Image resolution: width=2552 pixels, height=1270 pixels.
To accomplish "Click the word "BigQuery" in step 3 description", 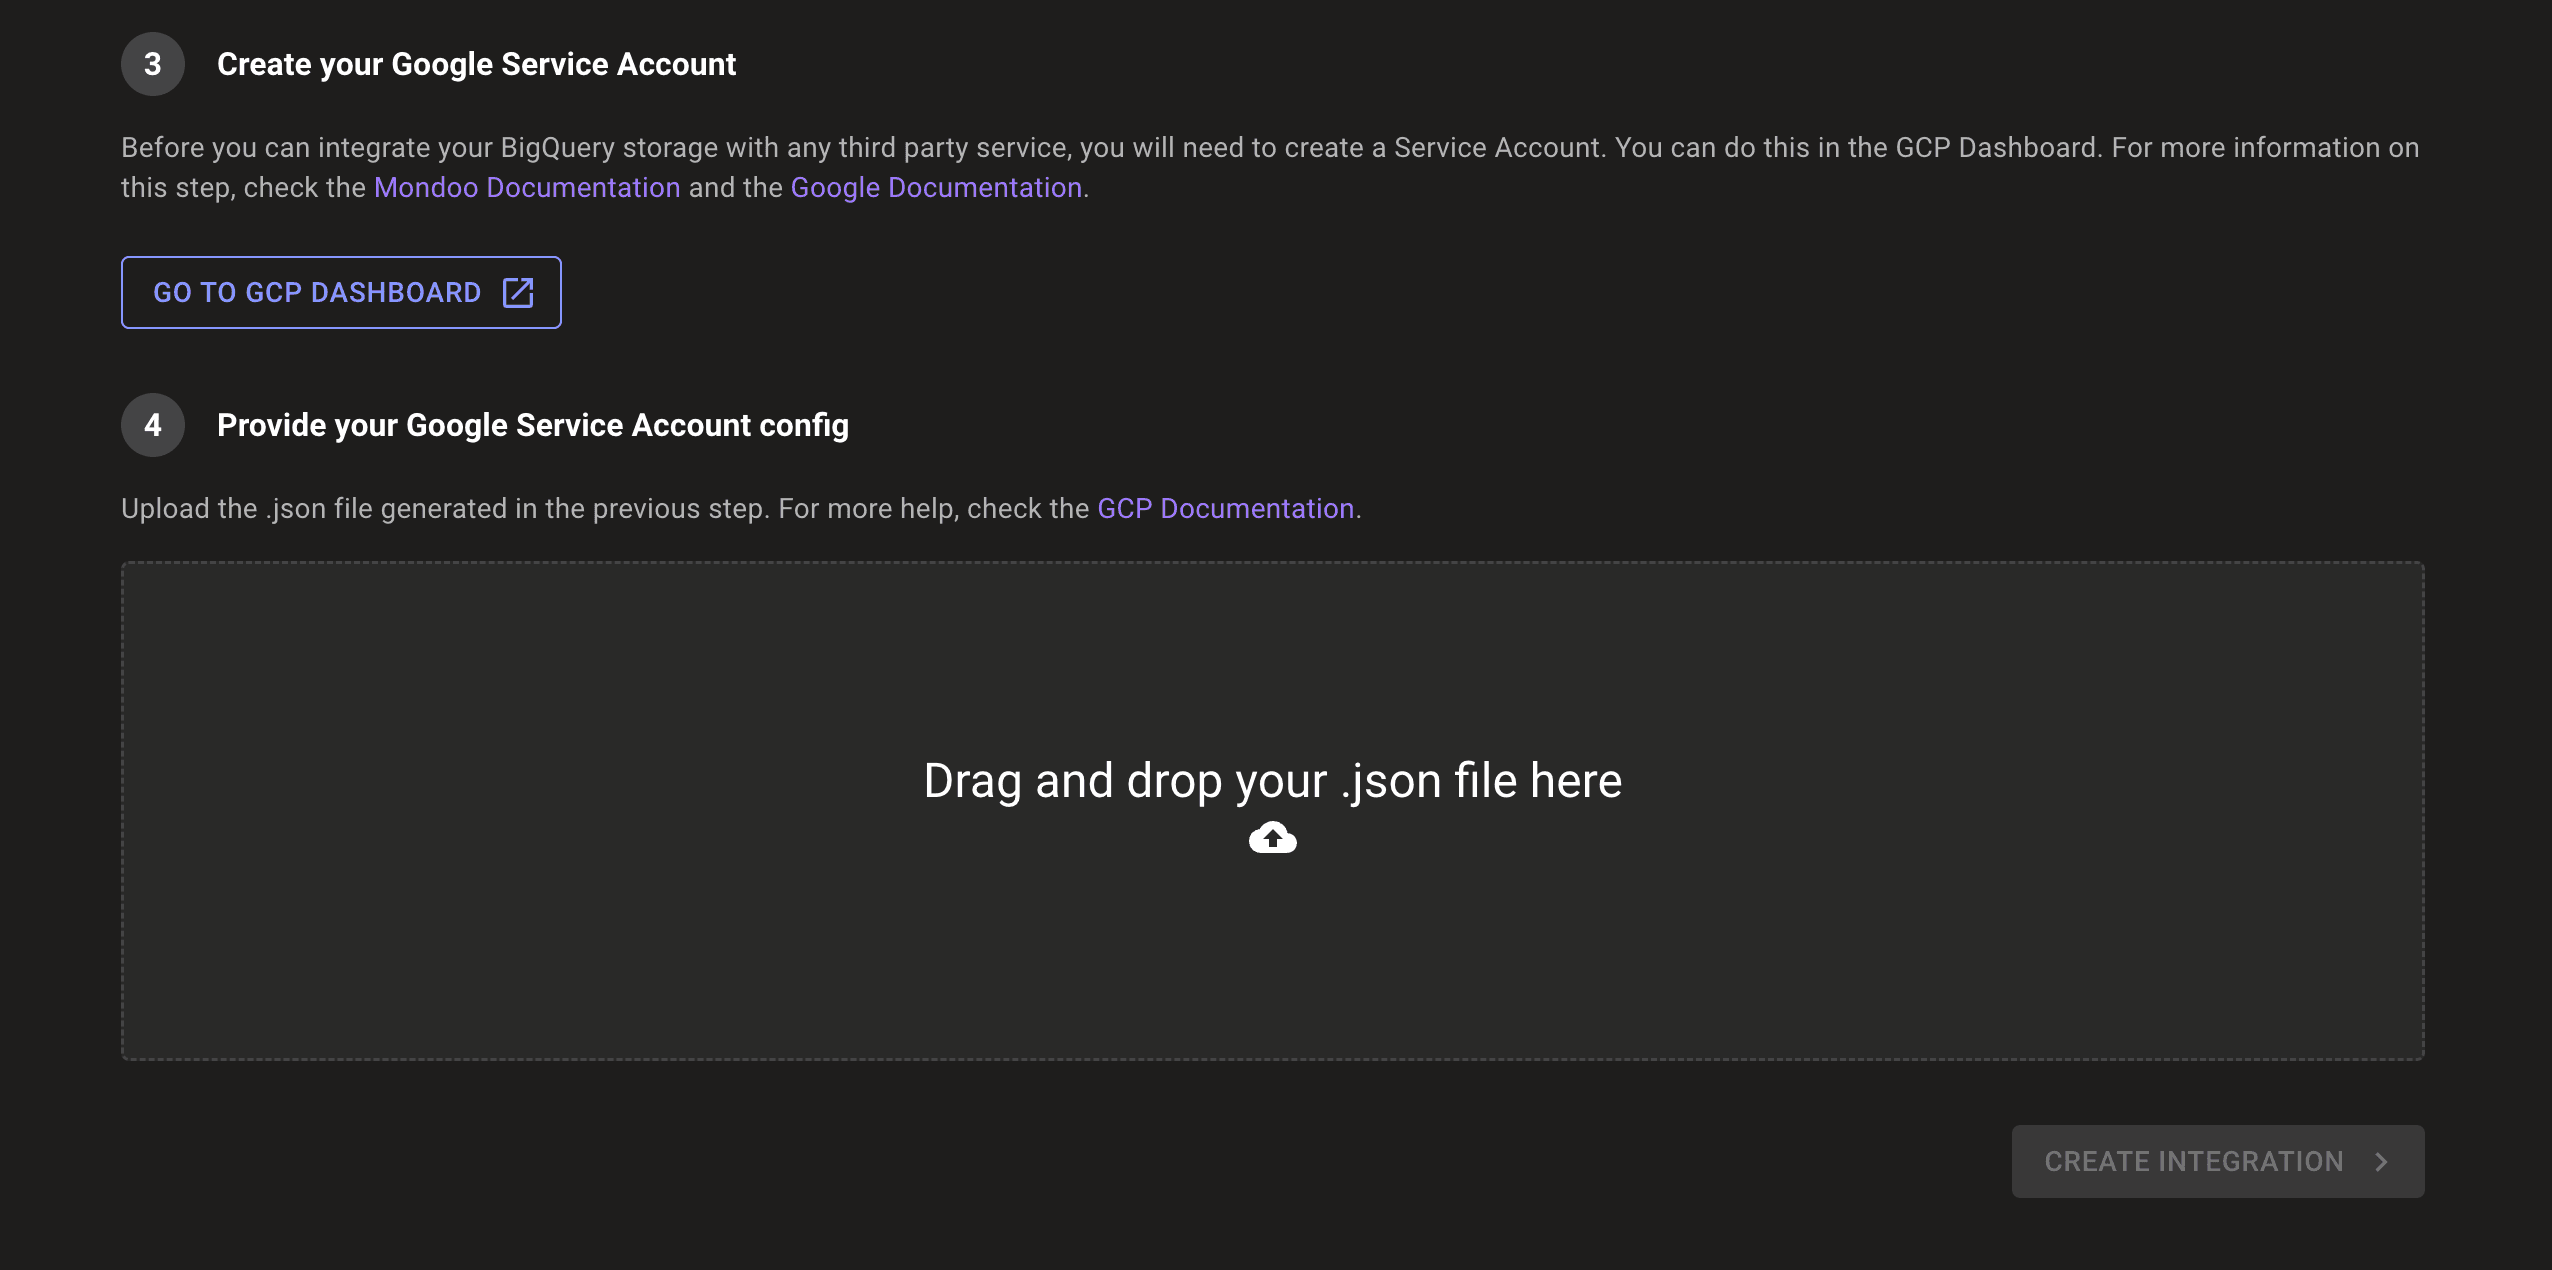I will 557,148.
